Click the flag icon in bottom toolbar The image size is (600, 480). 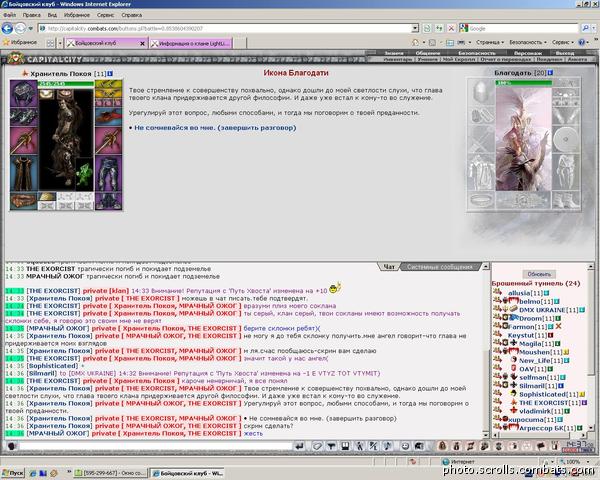[x=541, y=446]
